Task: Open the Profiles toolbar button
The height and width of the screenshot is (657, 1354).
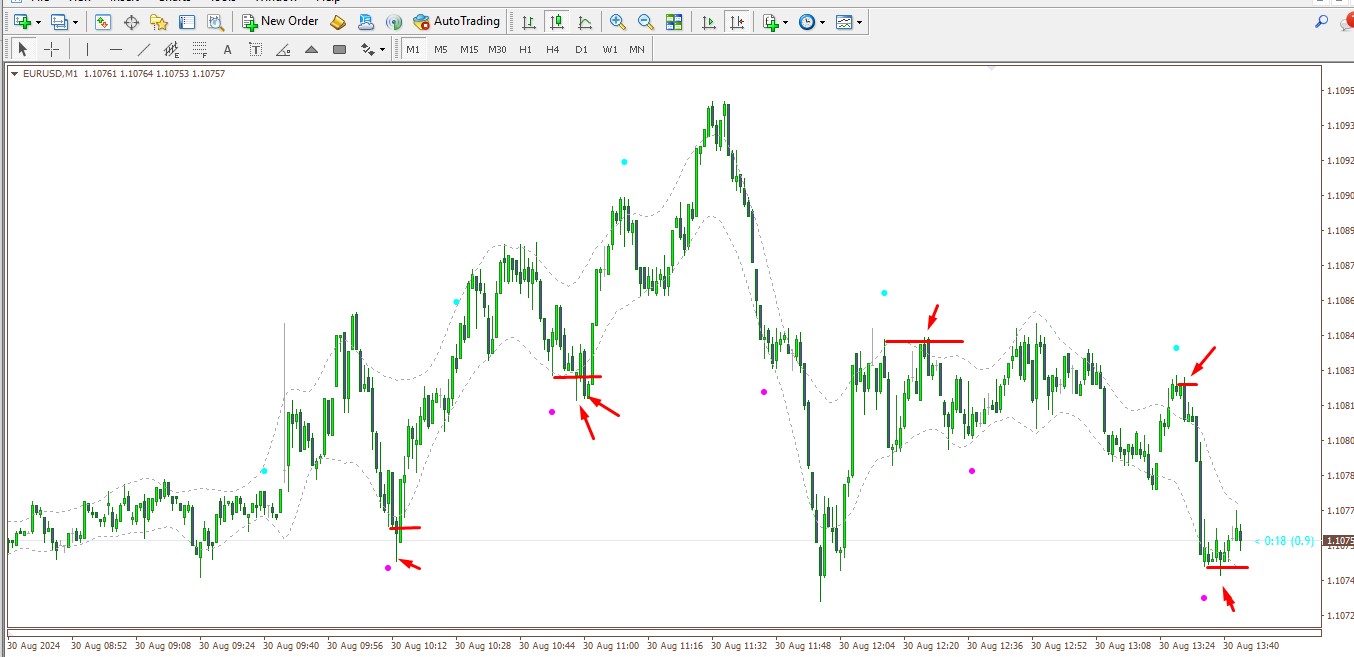Action: tap(59, 21)
